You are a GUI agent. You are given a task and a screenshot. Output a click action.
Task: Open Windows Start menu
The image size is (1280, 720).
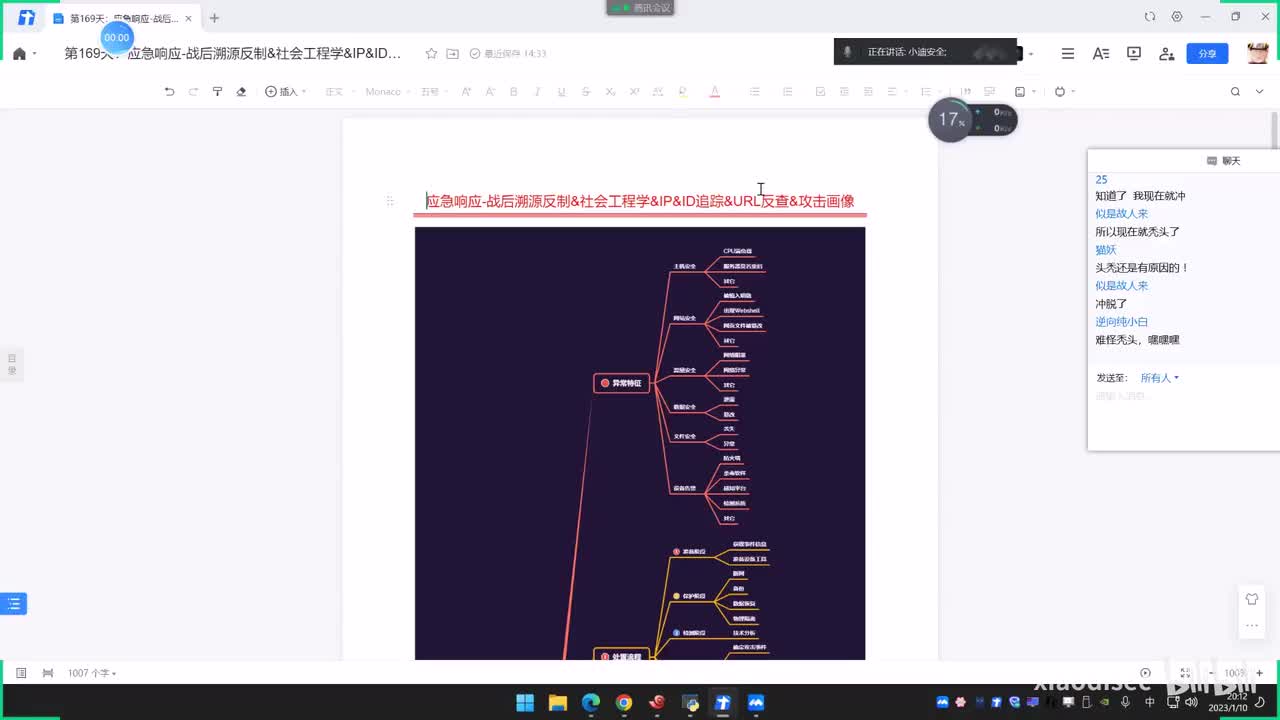525,703
